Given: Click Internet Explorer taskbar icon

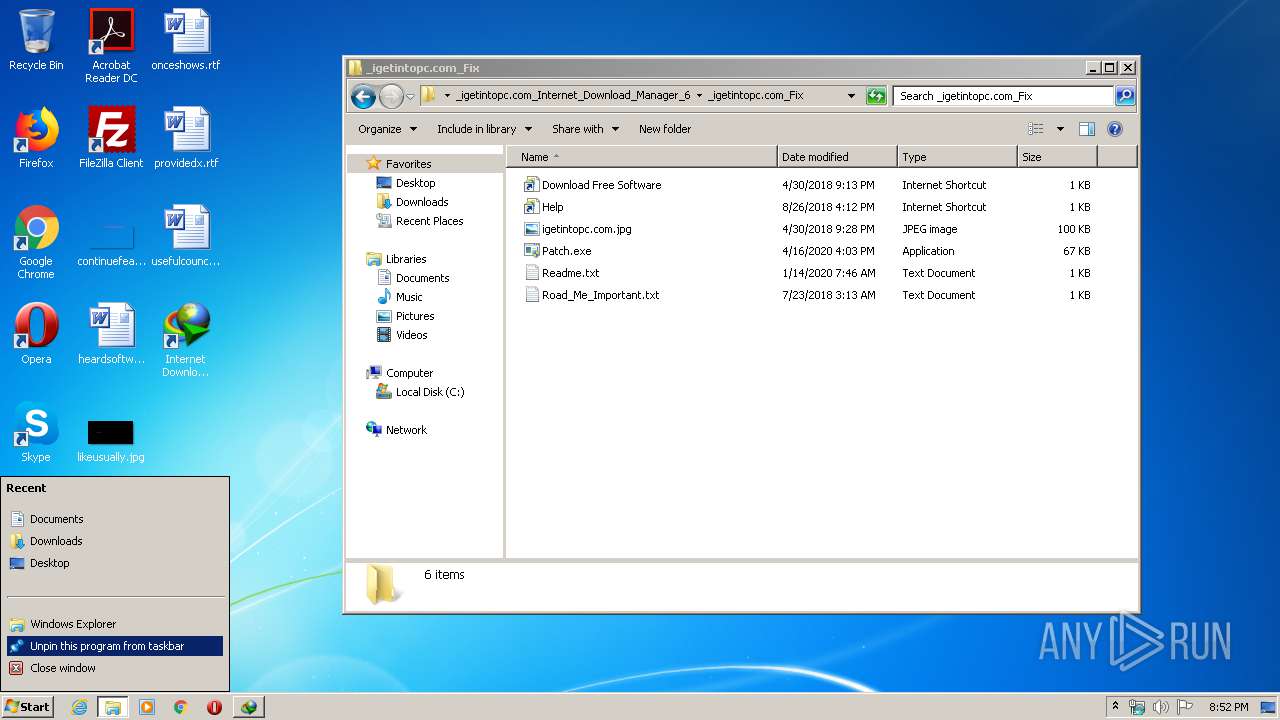Looking at the screenshot, I should tap(80, 707).
